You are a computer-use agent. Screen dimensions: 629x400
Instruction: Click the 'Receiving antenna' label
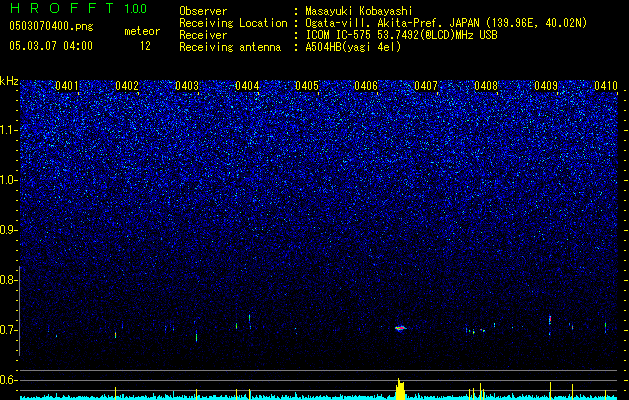coord(230,47)
